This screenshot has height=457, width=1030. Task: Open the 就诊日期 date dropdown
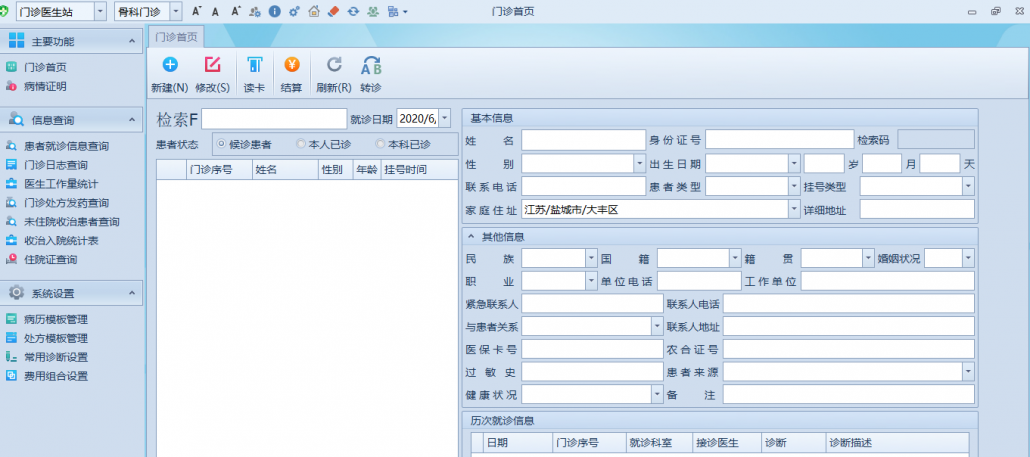[444, 118]
